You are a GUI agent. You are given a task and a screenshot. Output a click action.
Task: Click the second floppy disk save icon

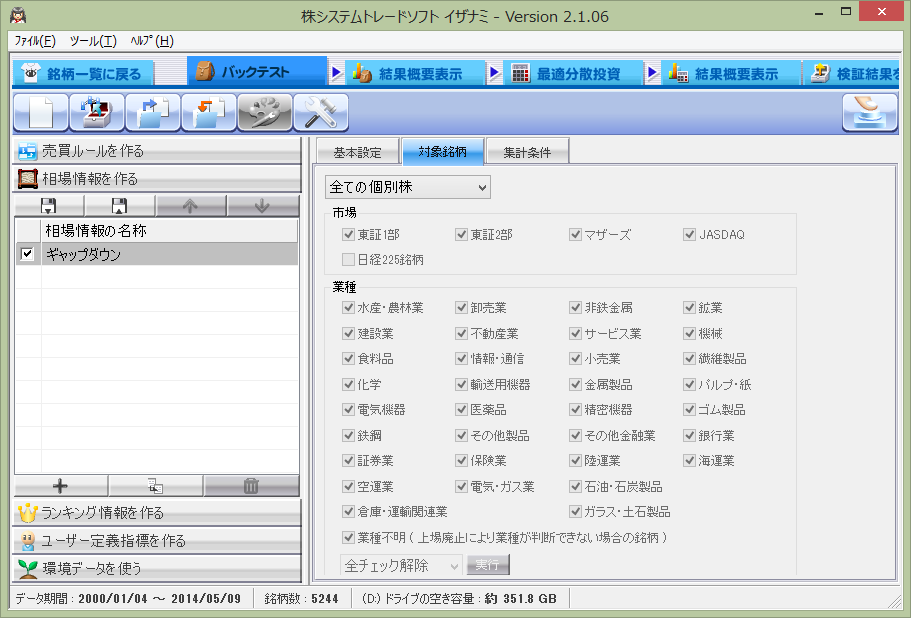(x=120, y=206)
